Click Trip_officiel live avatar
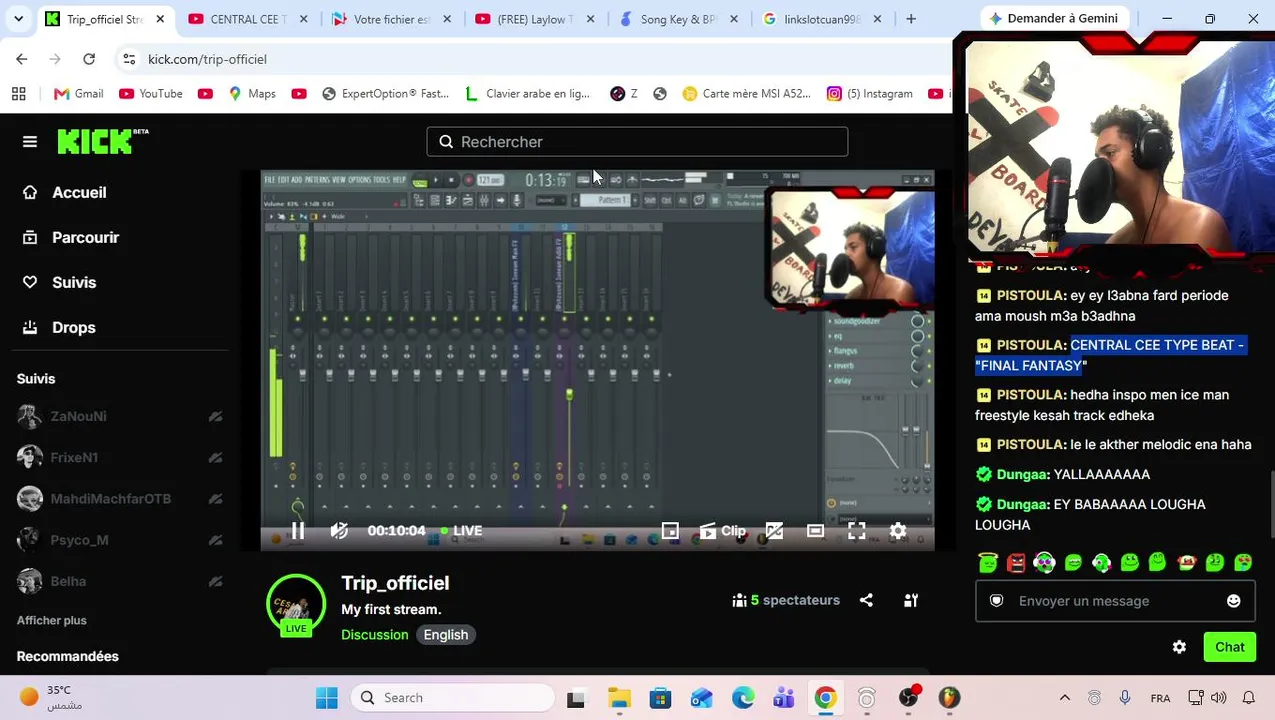1275x720 pixels. [x=296, y=605]
